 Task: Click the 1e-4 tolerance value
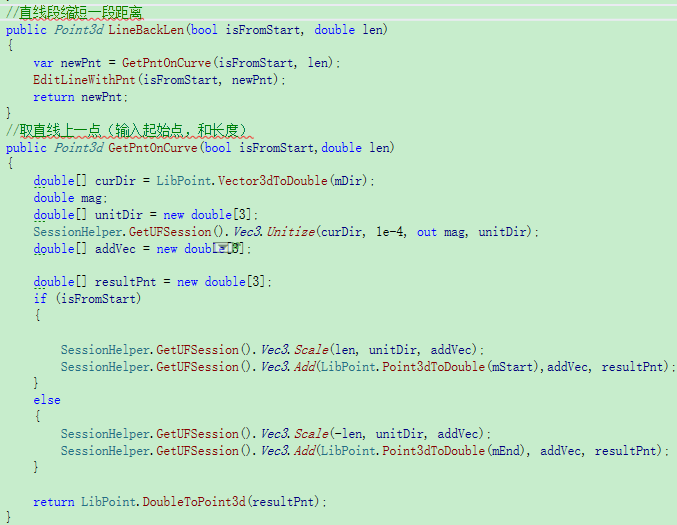tap(390, 232)
